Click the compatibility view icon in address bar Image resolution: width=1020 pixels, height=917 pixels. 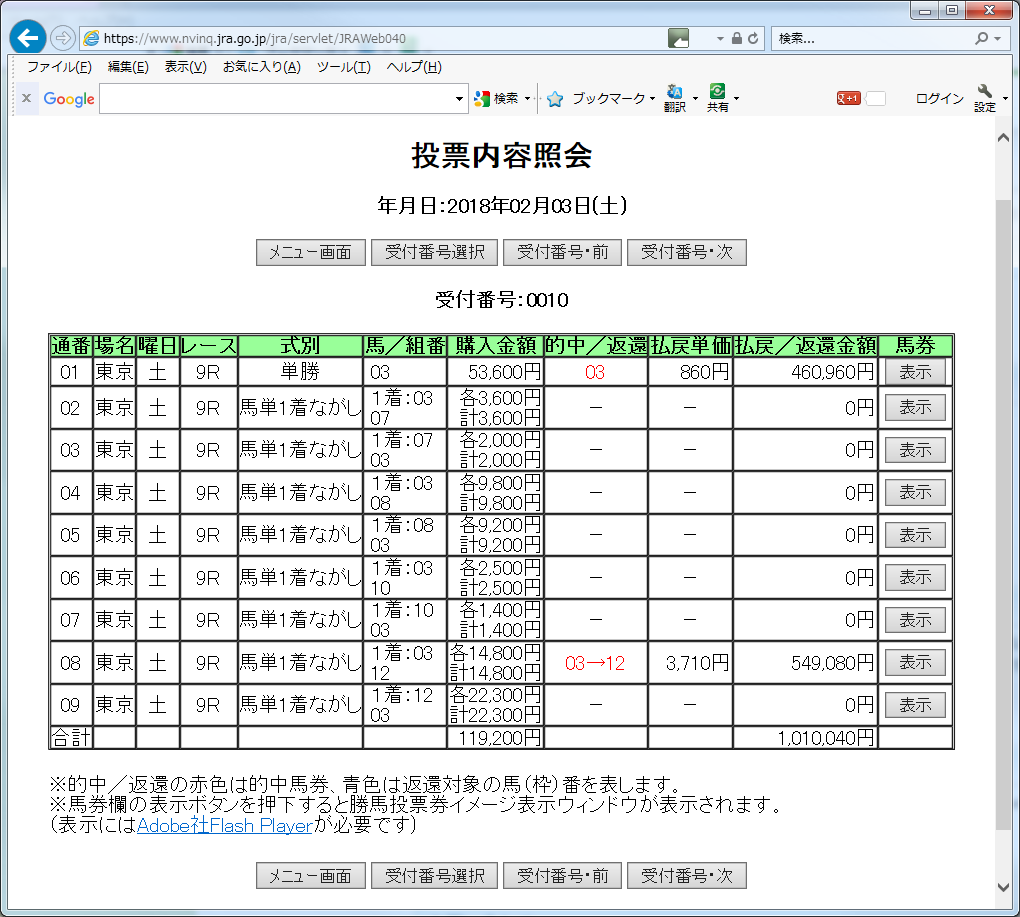(678, 38)
